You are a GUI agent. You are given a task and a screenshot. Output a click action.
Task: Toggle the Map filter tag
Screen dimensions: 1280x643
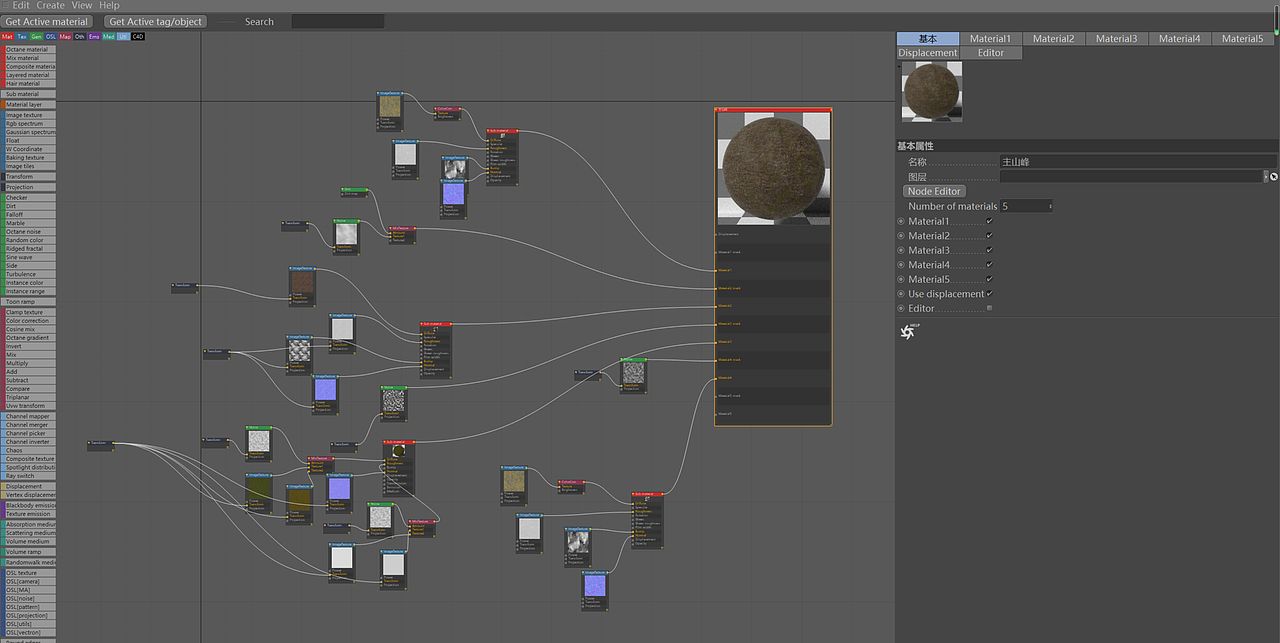coord(65,36)
